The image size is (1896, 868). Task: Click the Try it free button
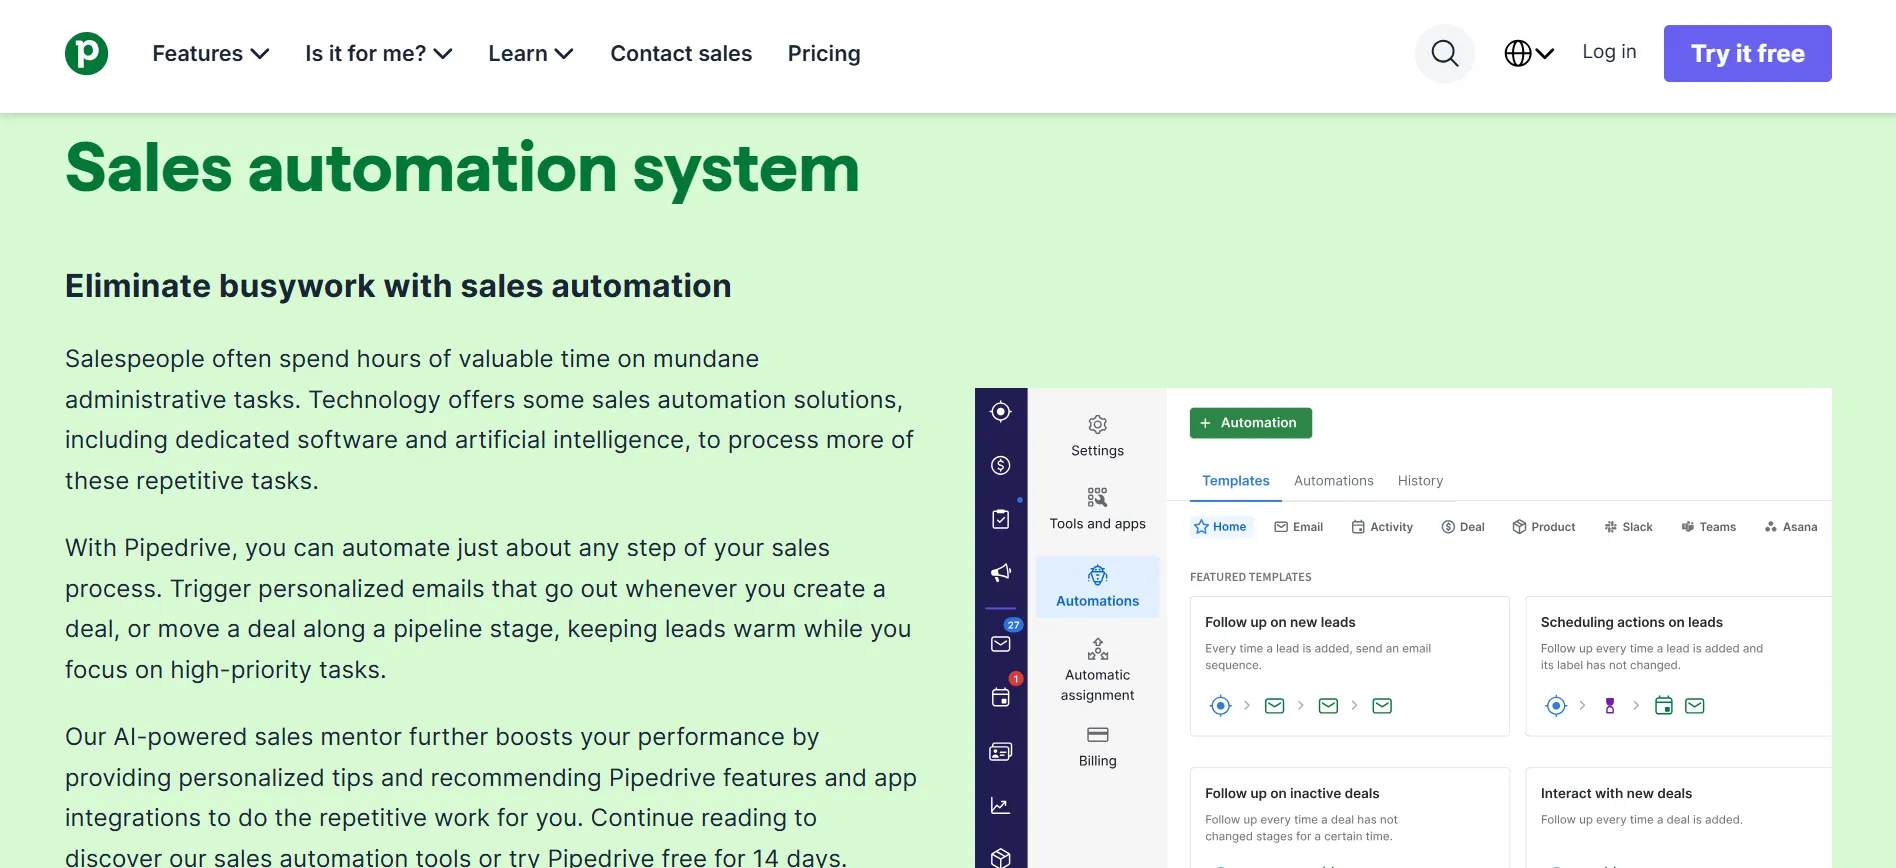tap(1747, 53)
